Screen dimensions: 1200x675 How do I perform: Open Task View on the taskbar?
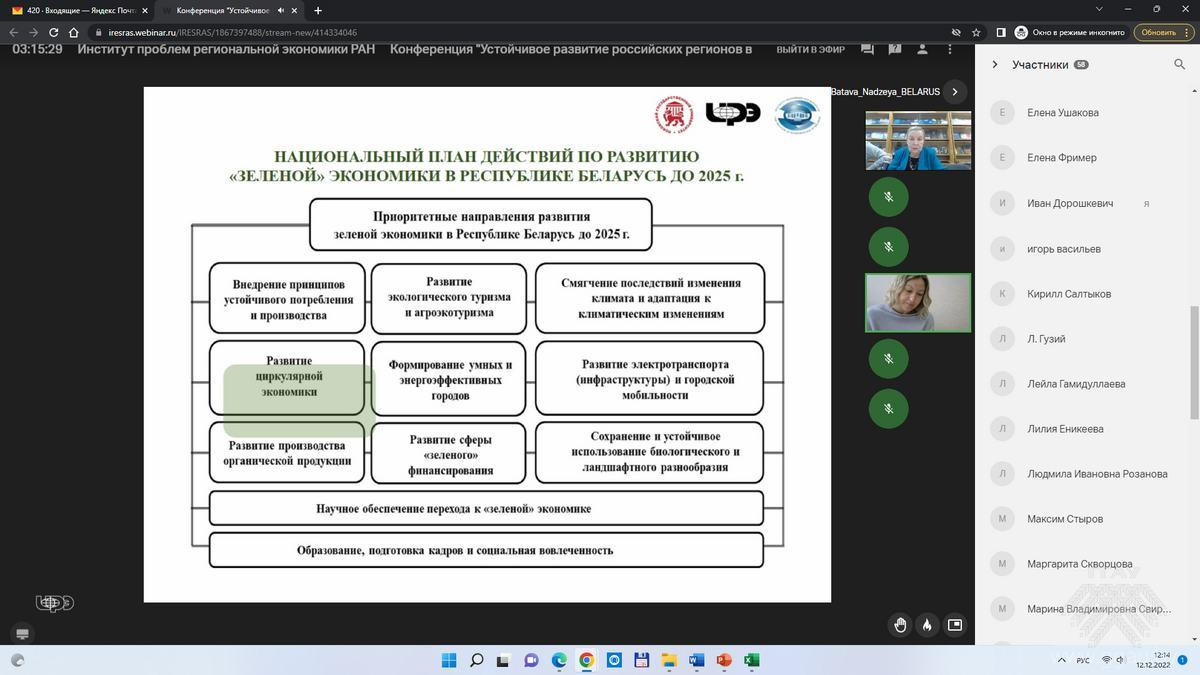coord(504,660)
